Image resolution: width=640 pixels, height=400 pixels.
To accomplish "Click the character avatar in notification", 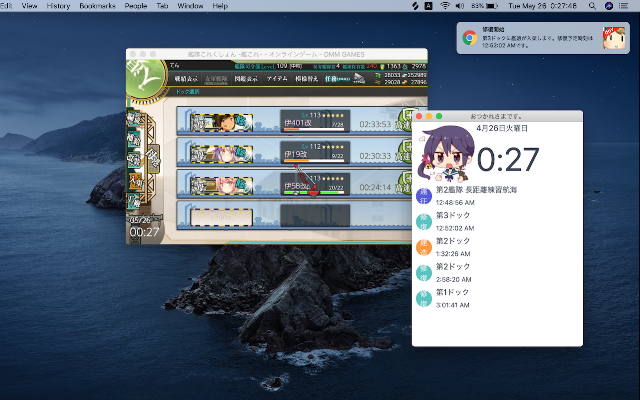I will [614, 38].
